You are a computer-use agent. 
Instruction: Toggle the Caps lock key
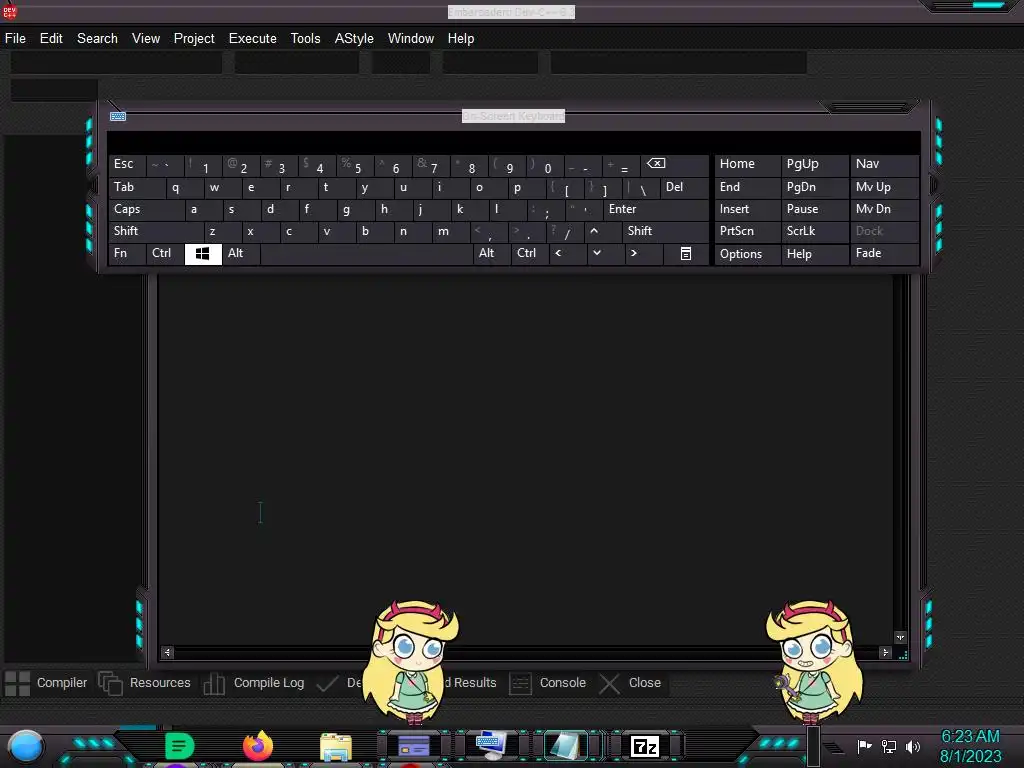point(146,210)
